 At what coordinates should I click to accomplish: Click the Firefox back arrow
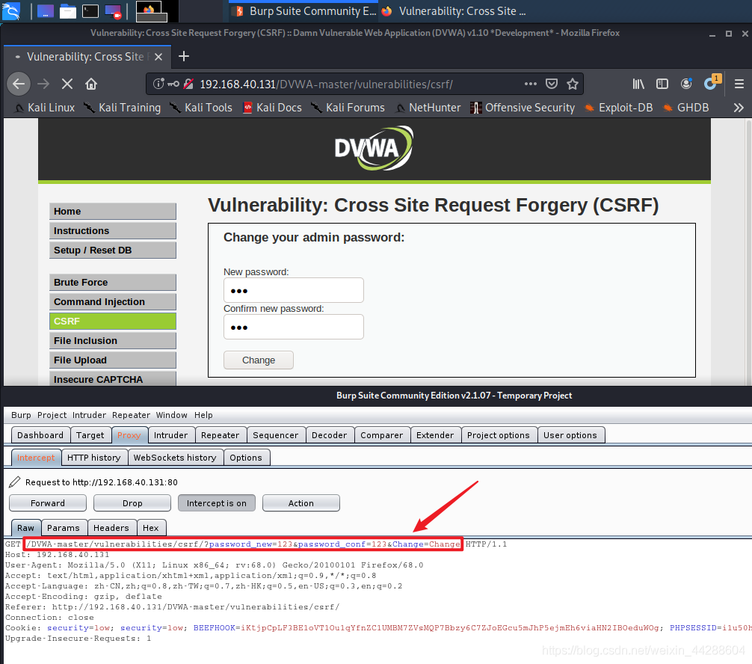pyautogui.click(x=19, y=84)
